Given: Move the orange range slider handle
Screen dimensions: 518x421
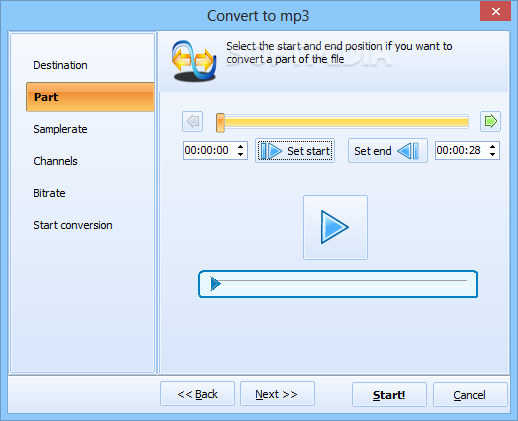Looking at the screenshot, I should point(220,123).
